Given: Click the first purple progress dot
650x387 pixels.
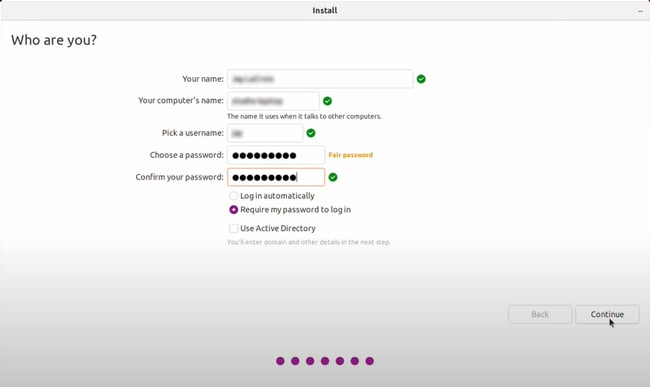Looking at the screenshot, I should coord(280,361).
